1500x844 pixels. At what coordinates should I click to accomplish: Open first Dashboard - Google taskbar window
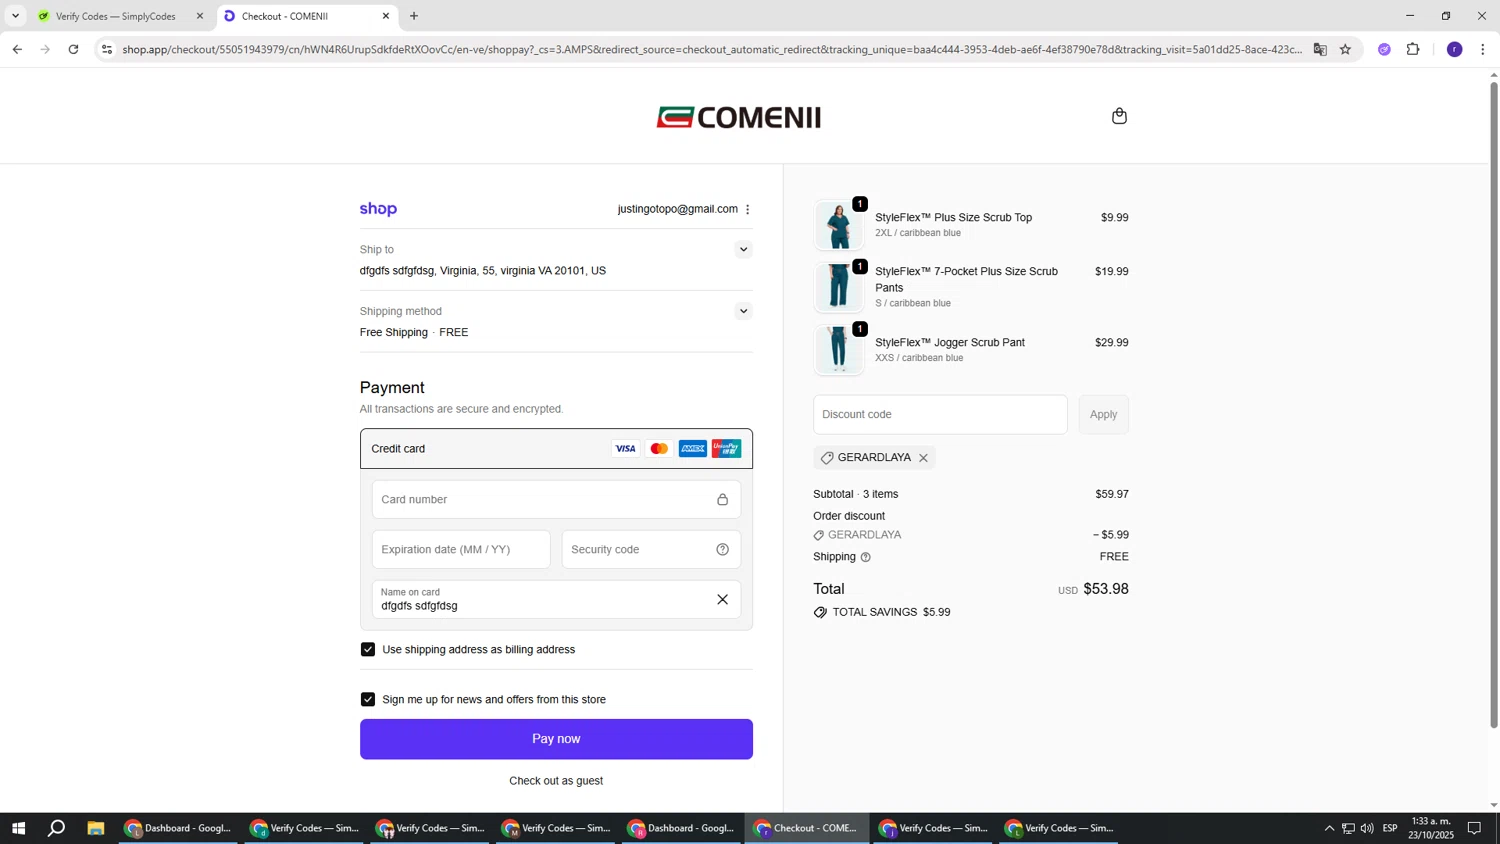178,828
